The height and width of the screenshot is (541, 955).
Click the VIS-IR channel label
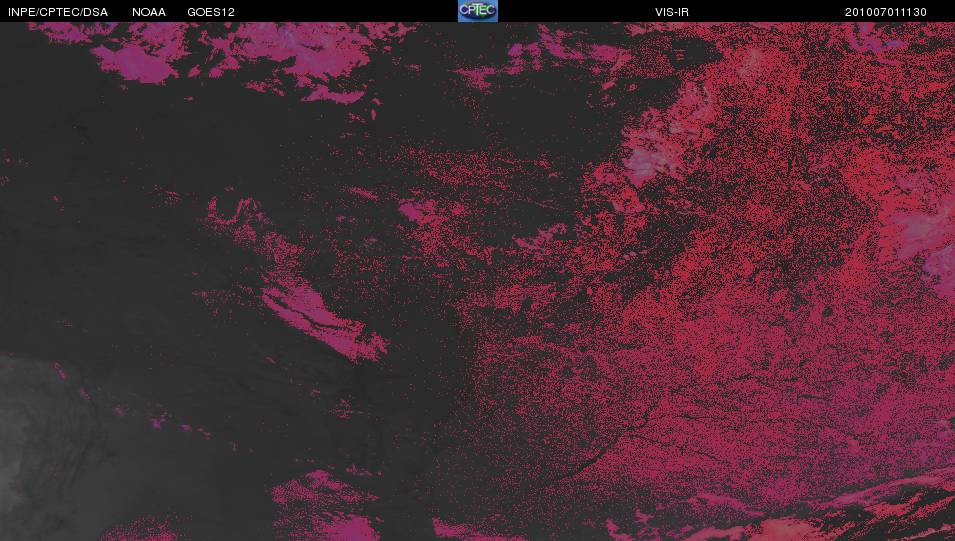[x=672, y=12]
